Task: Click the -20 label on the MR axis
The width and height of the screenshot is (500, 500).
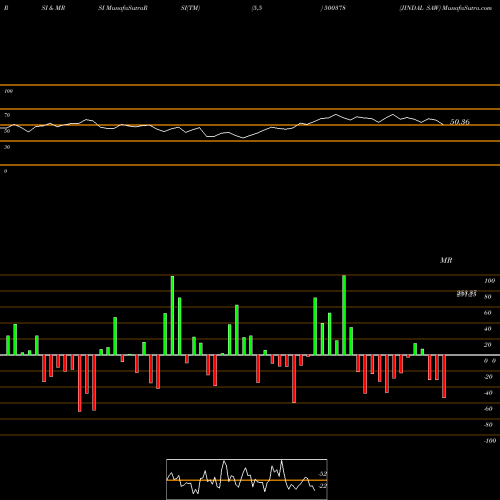Action: [488, 377]
